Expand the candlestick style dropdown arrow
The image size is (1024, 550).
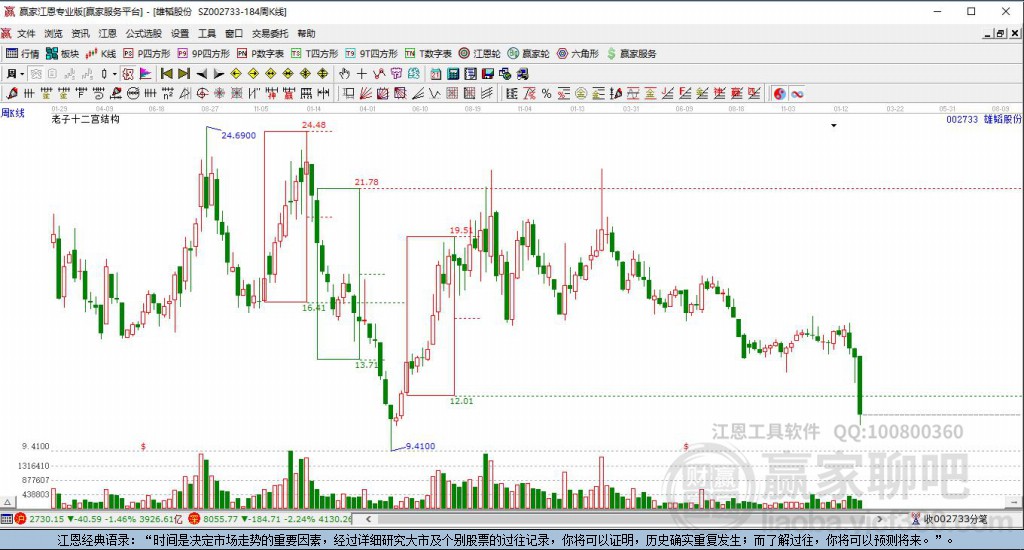click(114, 74)
